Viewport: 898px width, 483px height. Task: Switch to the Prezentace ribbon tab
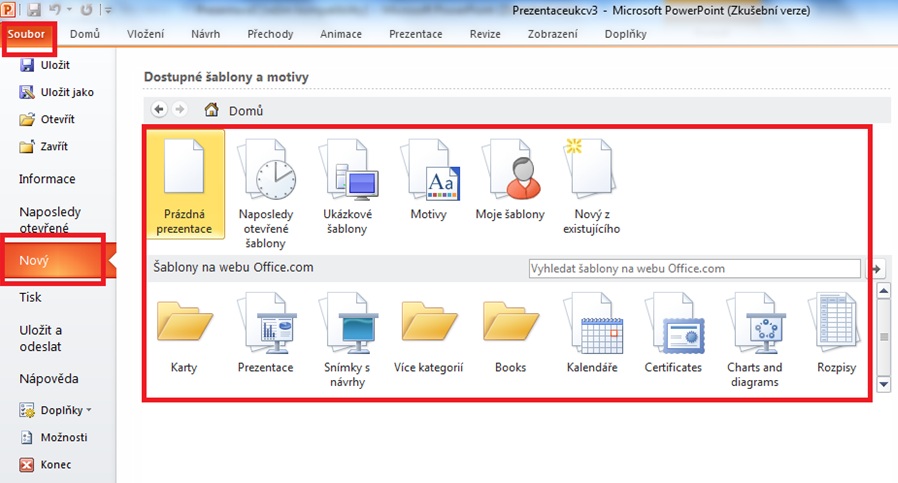point(416,34)
